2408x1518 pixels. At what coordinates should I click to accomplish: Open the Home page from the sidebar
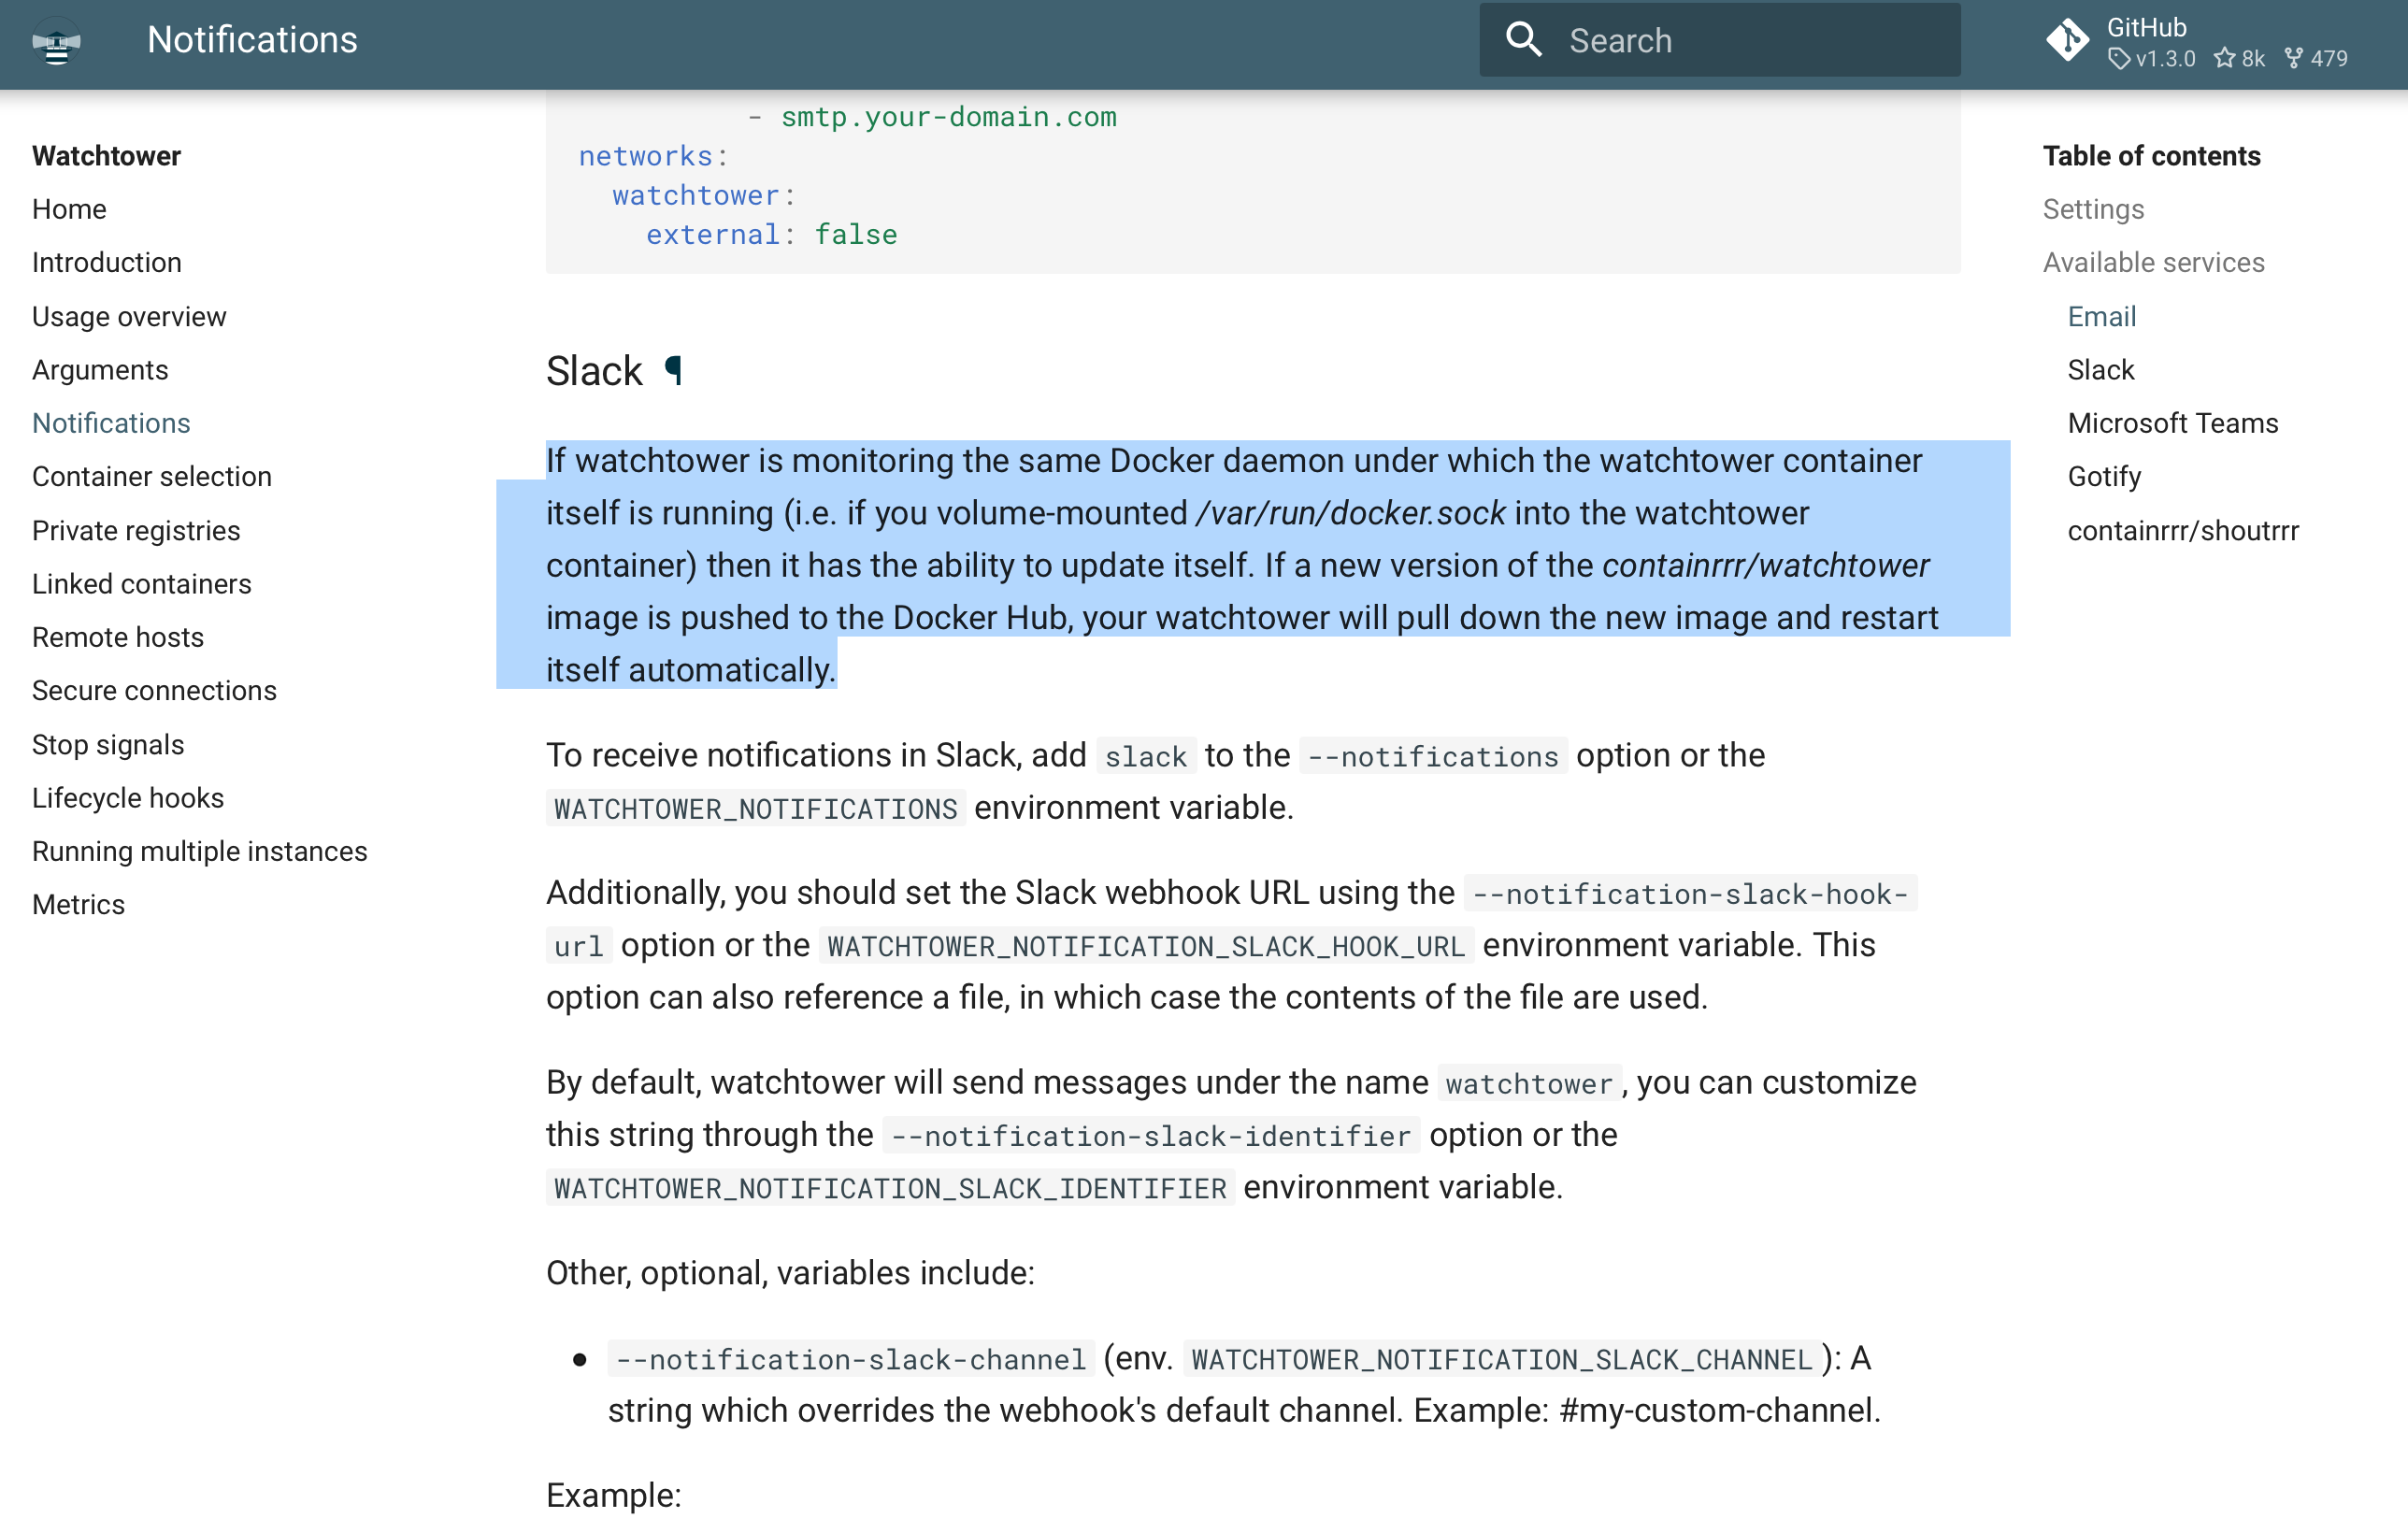(x=69, y=209)
